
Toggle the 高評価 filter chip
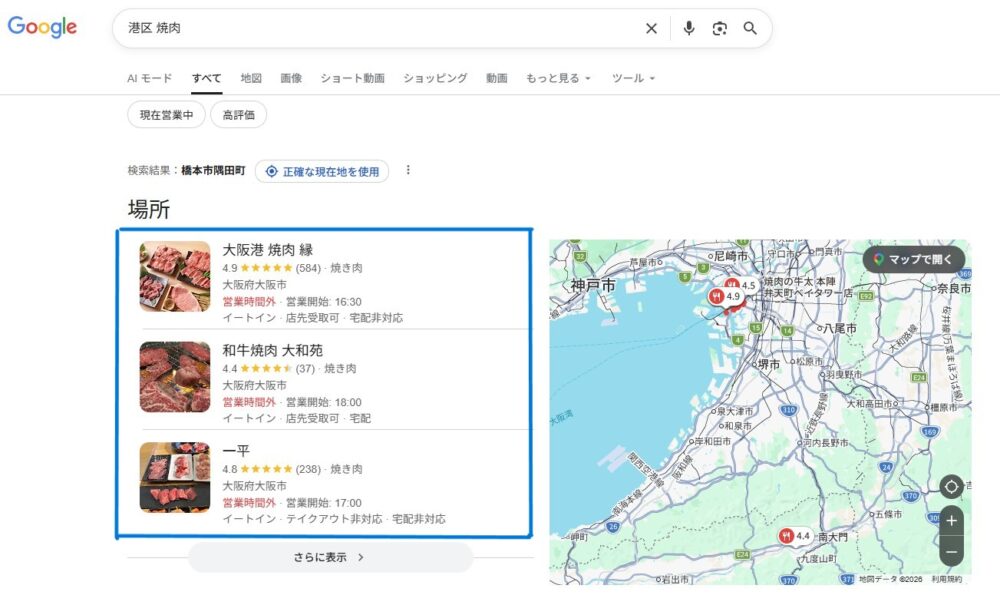[238, 115]
